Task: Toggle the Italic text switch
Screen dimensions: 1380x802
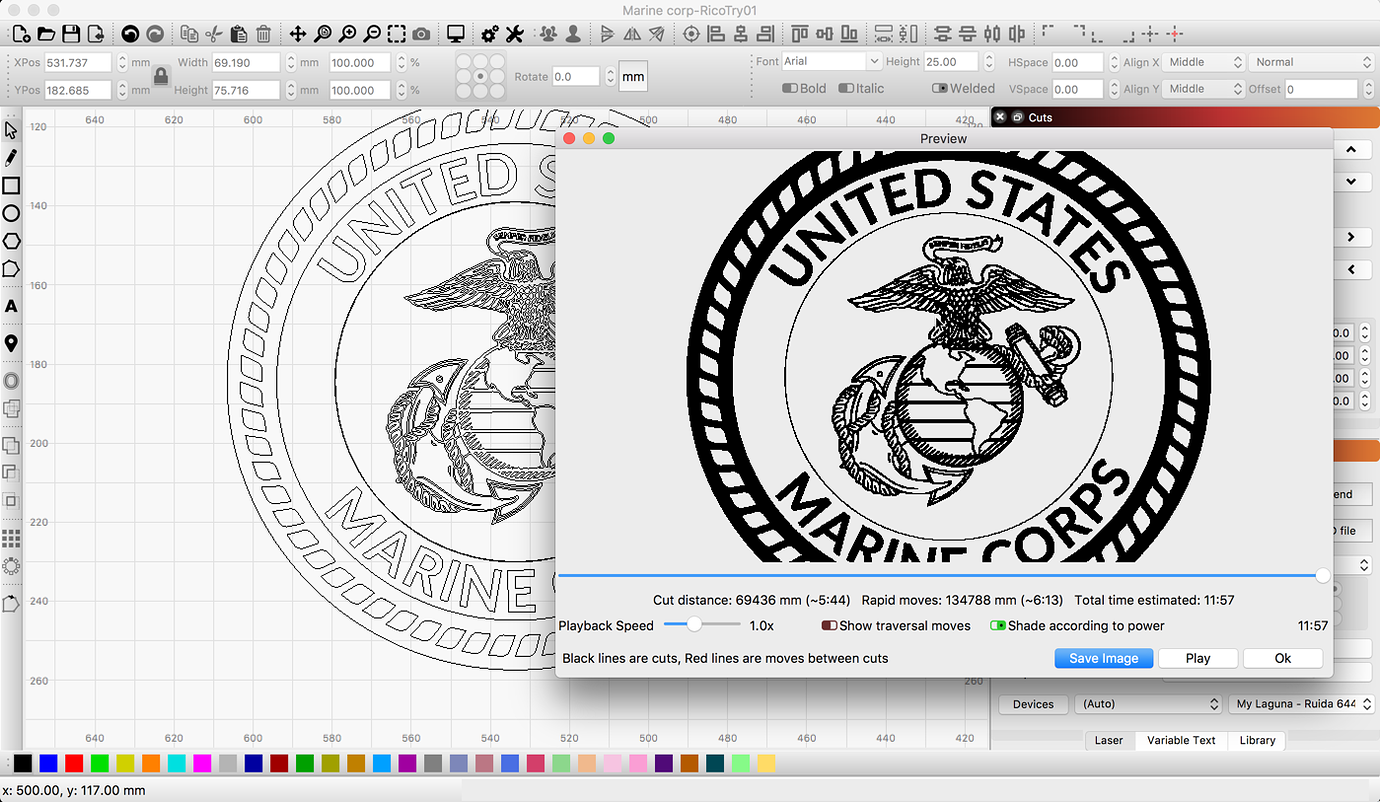Action: (847, 88)
